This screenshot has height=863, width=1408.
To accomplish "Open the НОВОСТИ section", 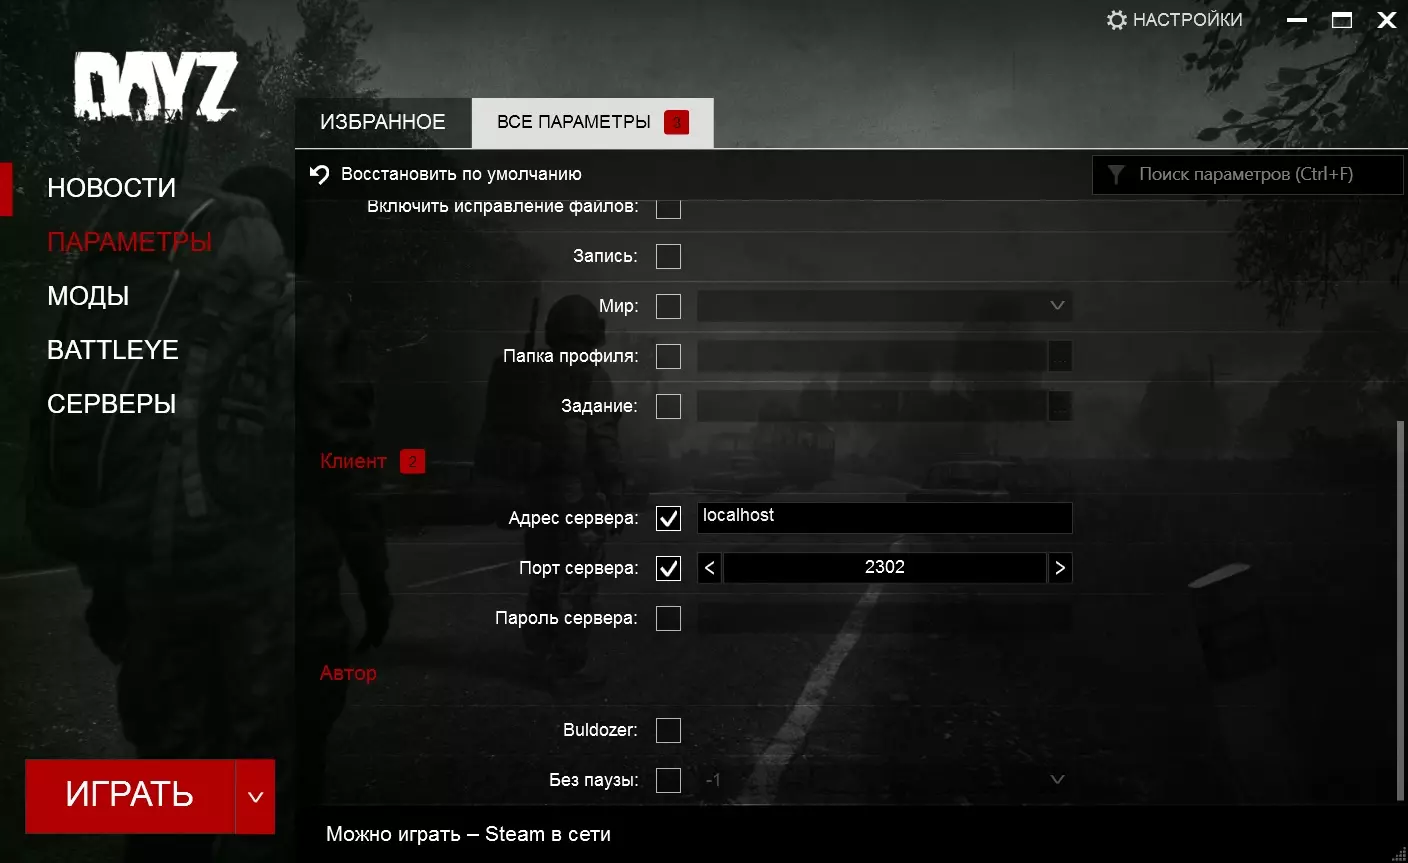I will pos(111,188).
